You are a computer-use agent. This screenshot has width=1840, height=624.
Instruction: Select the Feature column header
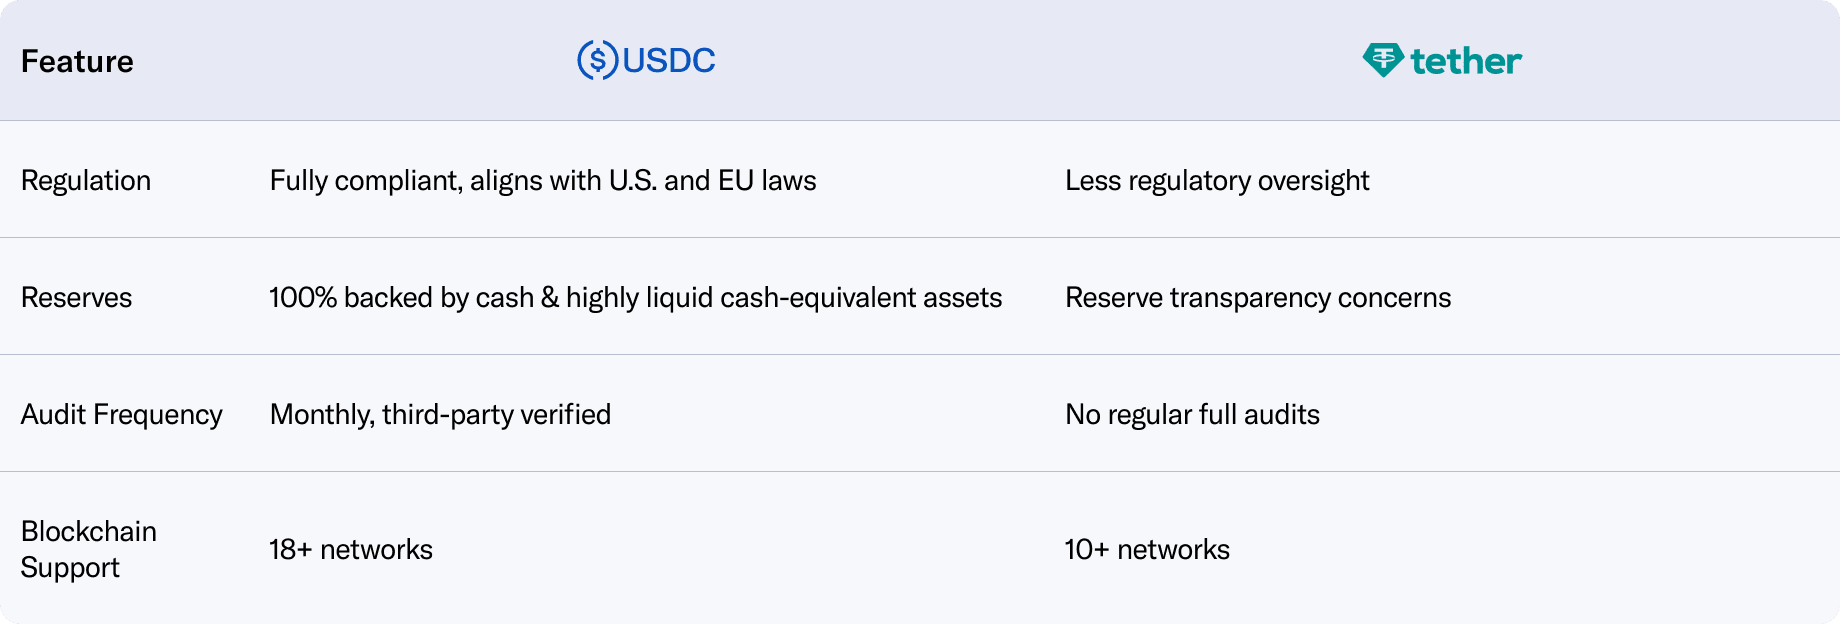tap(77, 62)
